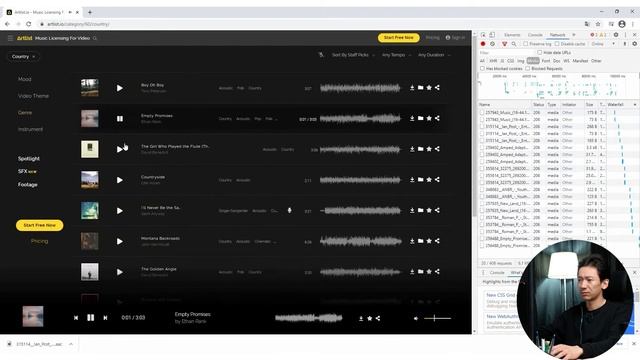Stop recording the network log

pos(483,44)
